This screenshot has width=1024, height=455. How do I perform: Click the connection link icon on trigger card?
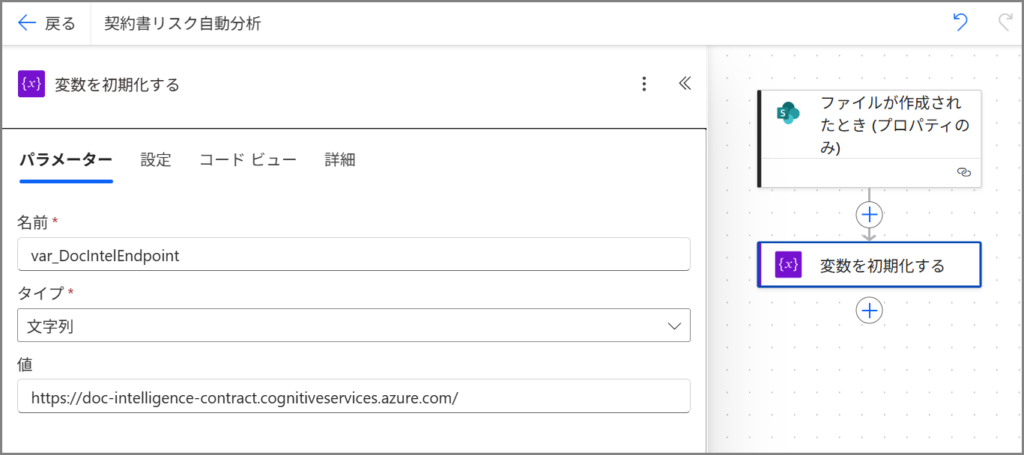(x=963, y=172)
